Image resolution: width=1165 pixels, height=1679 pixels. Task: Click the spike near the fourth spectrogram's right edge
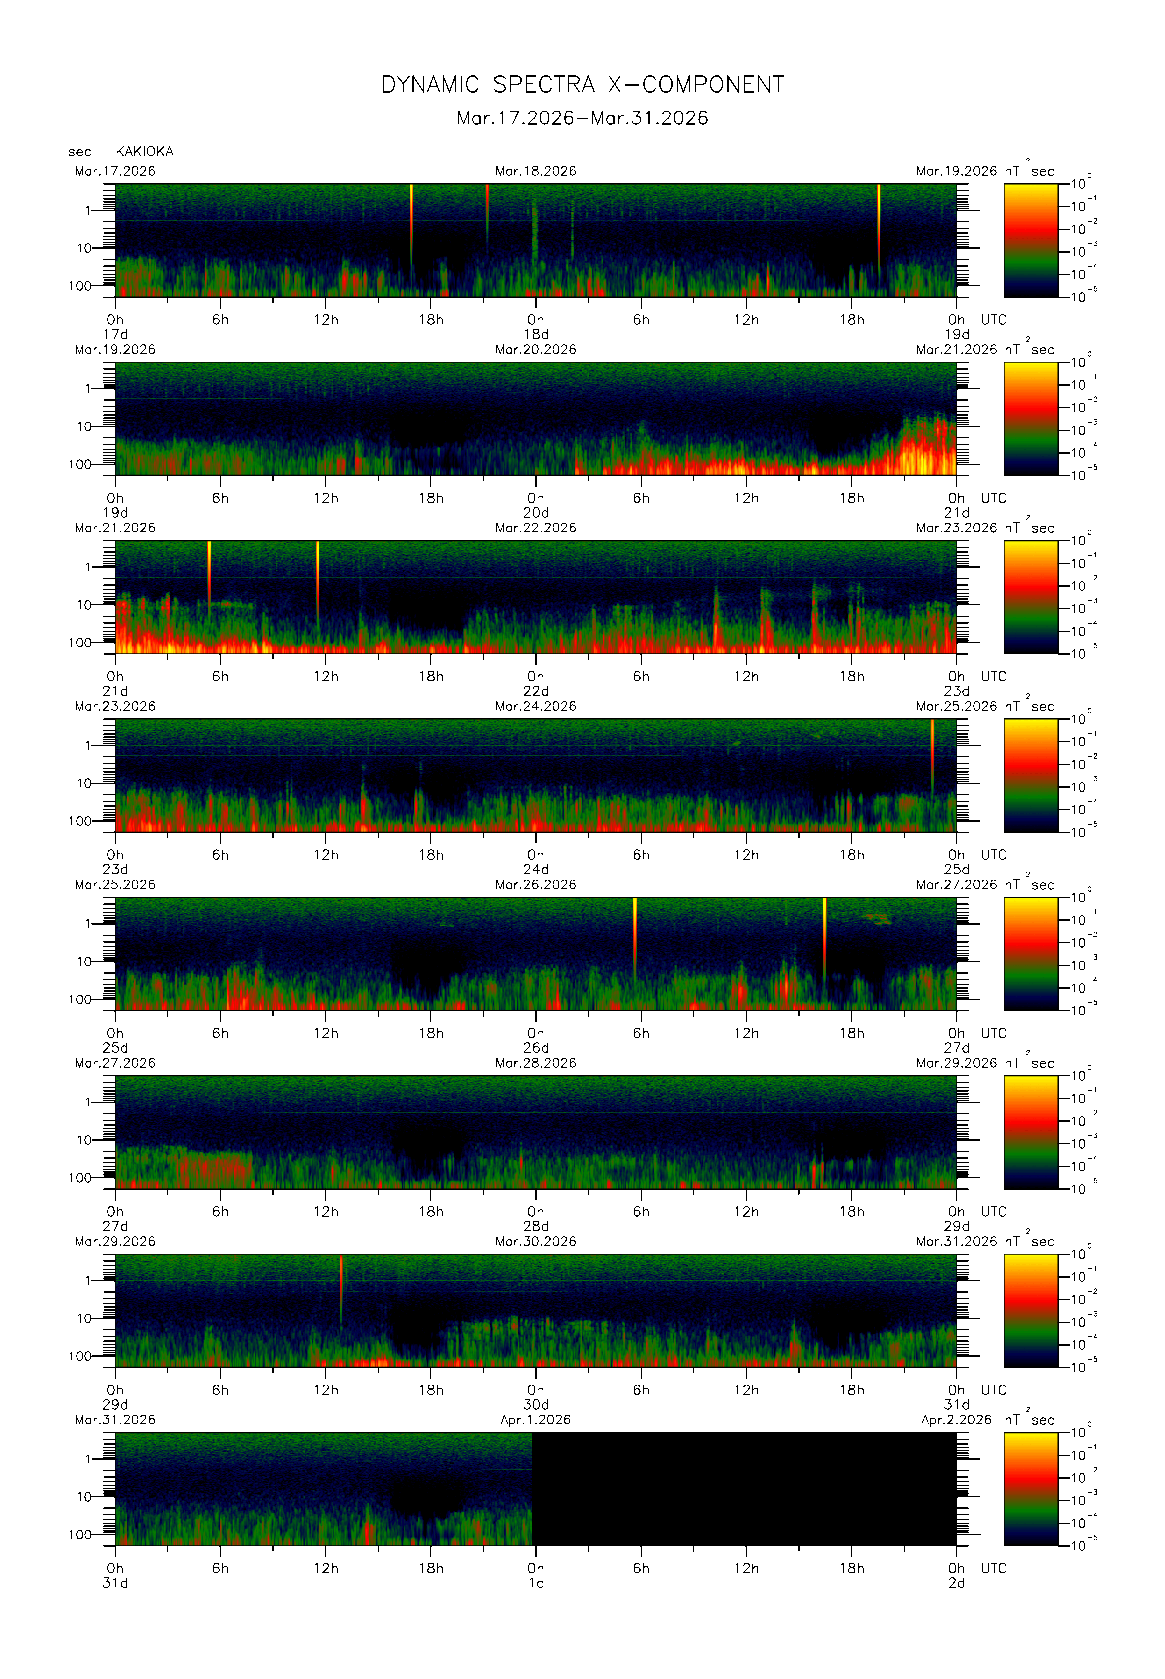point(932,750)
